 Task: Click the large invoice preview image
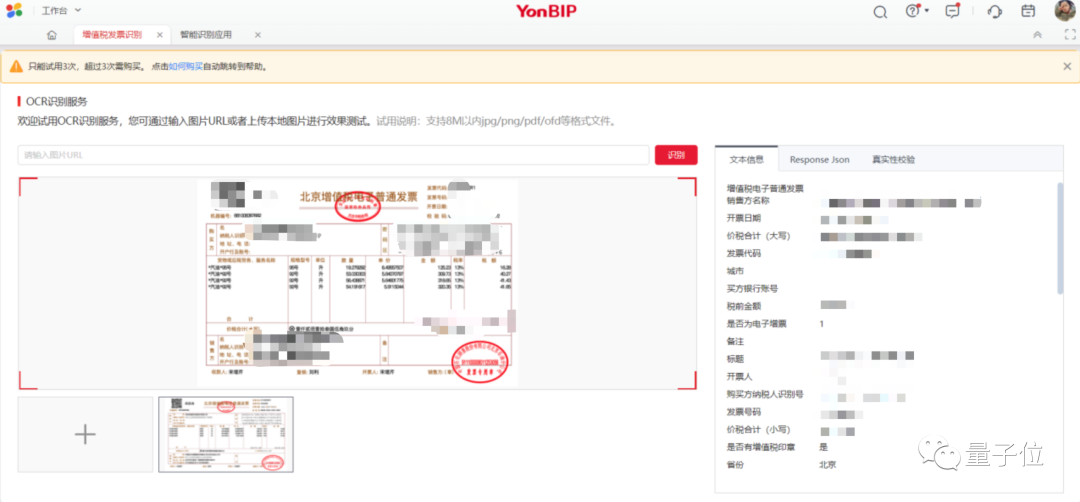coord(357,283)
